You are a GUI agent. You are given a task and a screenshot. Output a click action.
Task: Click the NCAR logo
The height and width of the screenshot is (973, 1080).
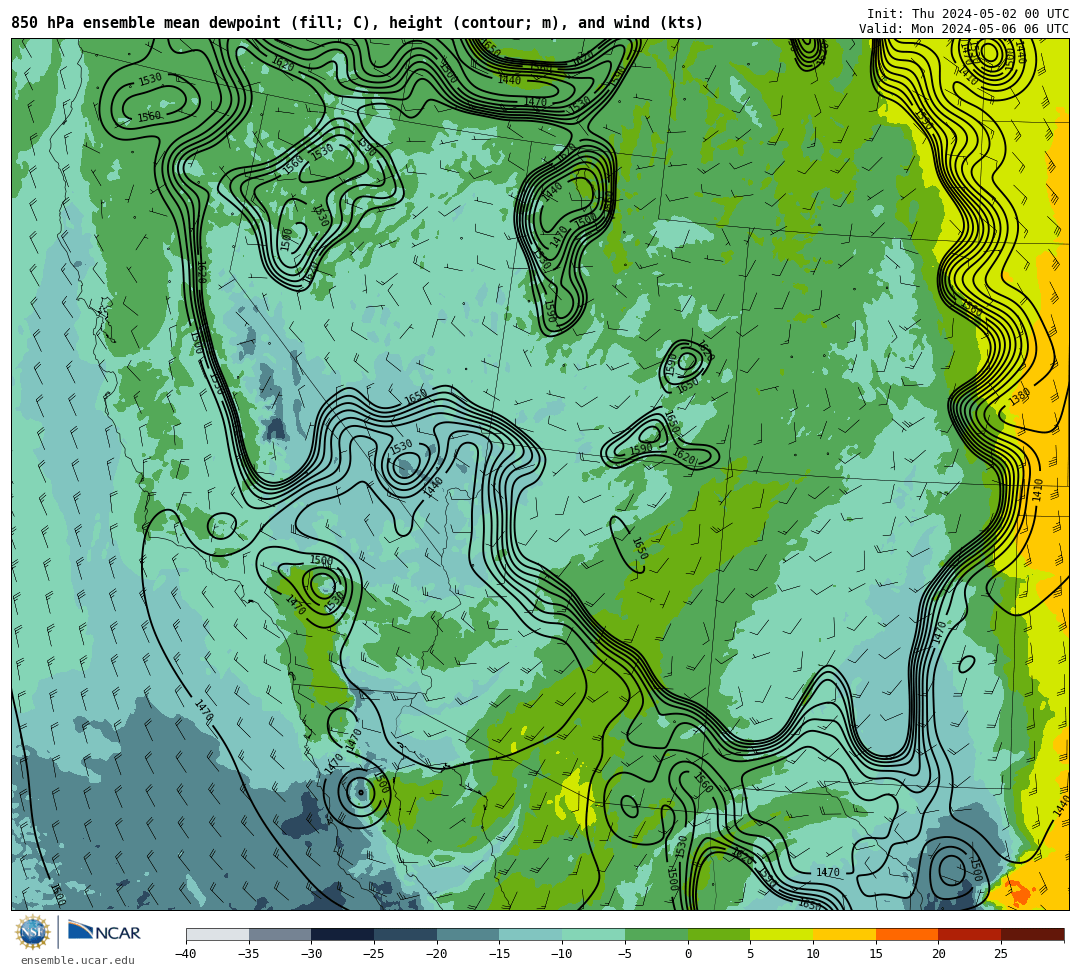[105, 932]
